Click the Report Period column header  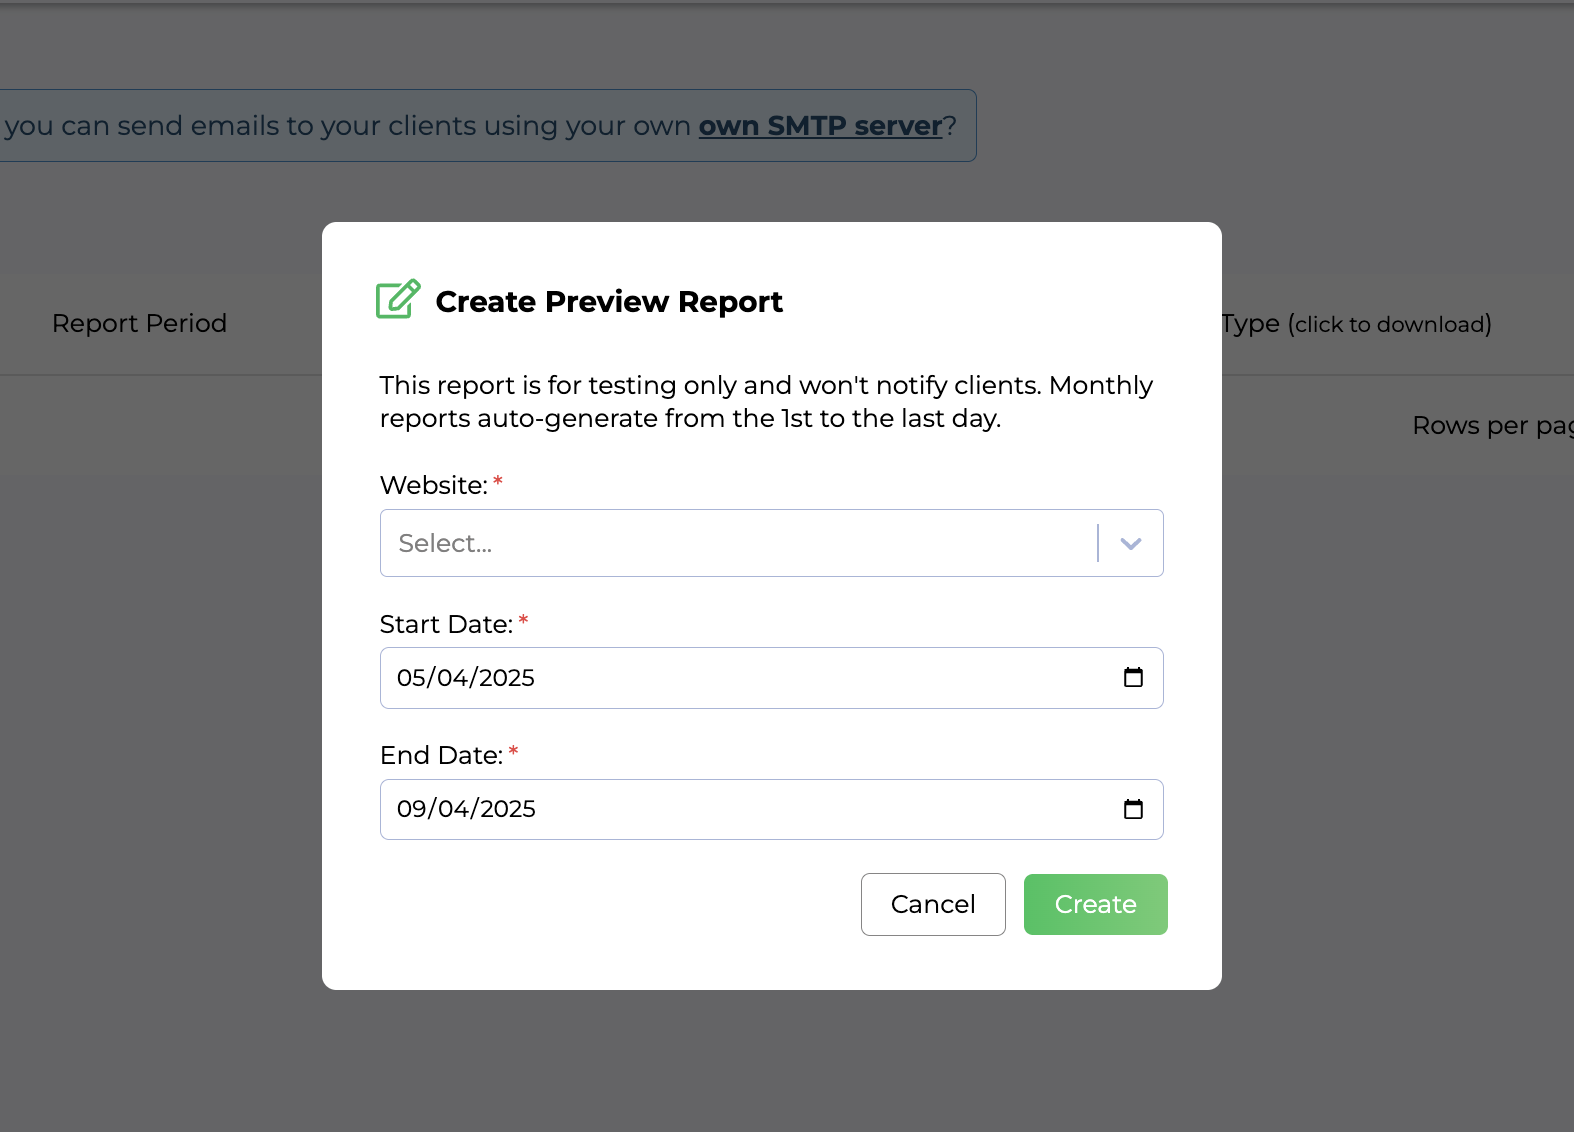pyautogui.click(x=139, y=323)
